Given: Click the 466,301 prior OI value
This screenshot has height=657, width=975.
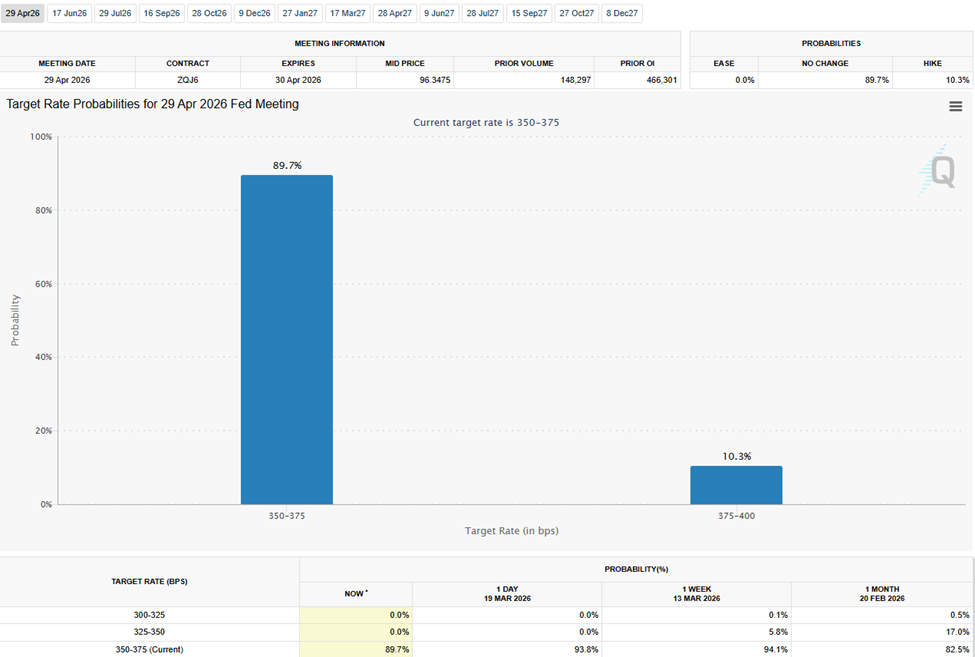Looking at the screenshot, I should click(x=662, y=80).
